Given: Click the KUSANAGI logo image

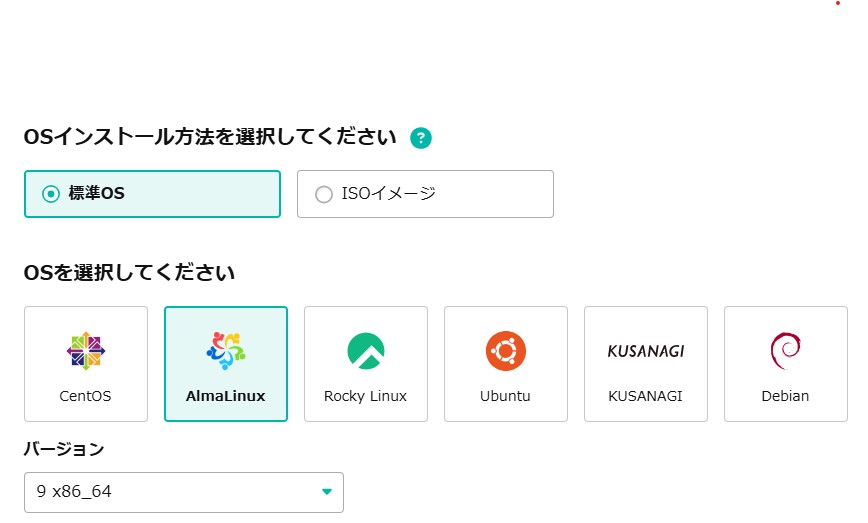Looking at the screenshot, I should pos(645,351).
